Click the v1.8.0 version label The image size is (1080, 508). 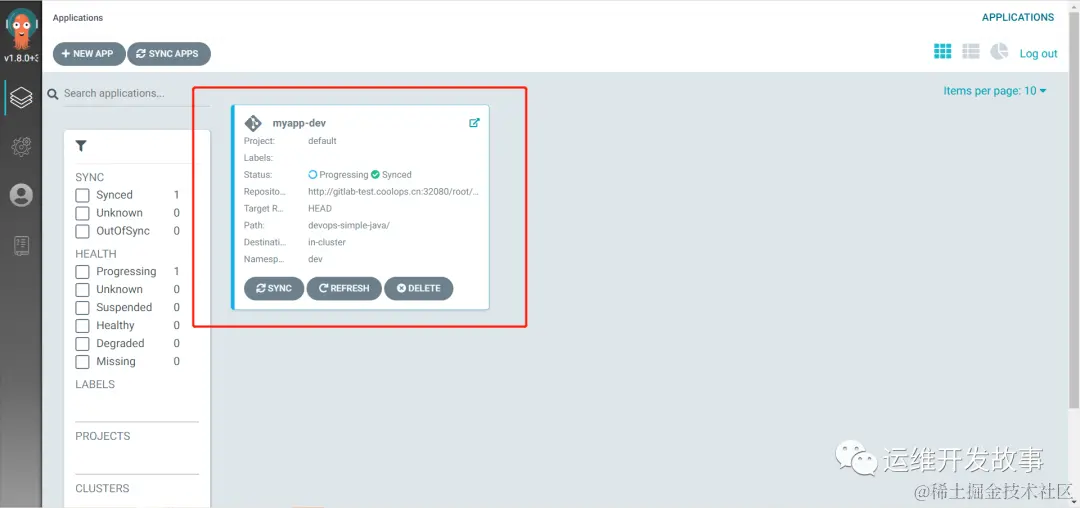(21, 58)
